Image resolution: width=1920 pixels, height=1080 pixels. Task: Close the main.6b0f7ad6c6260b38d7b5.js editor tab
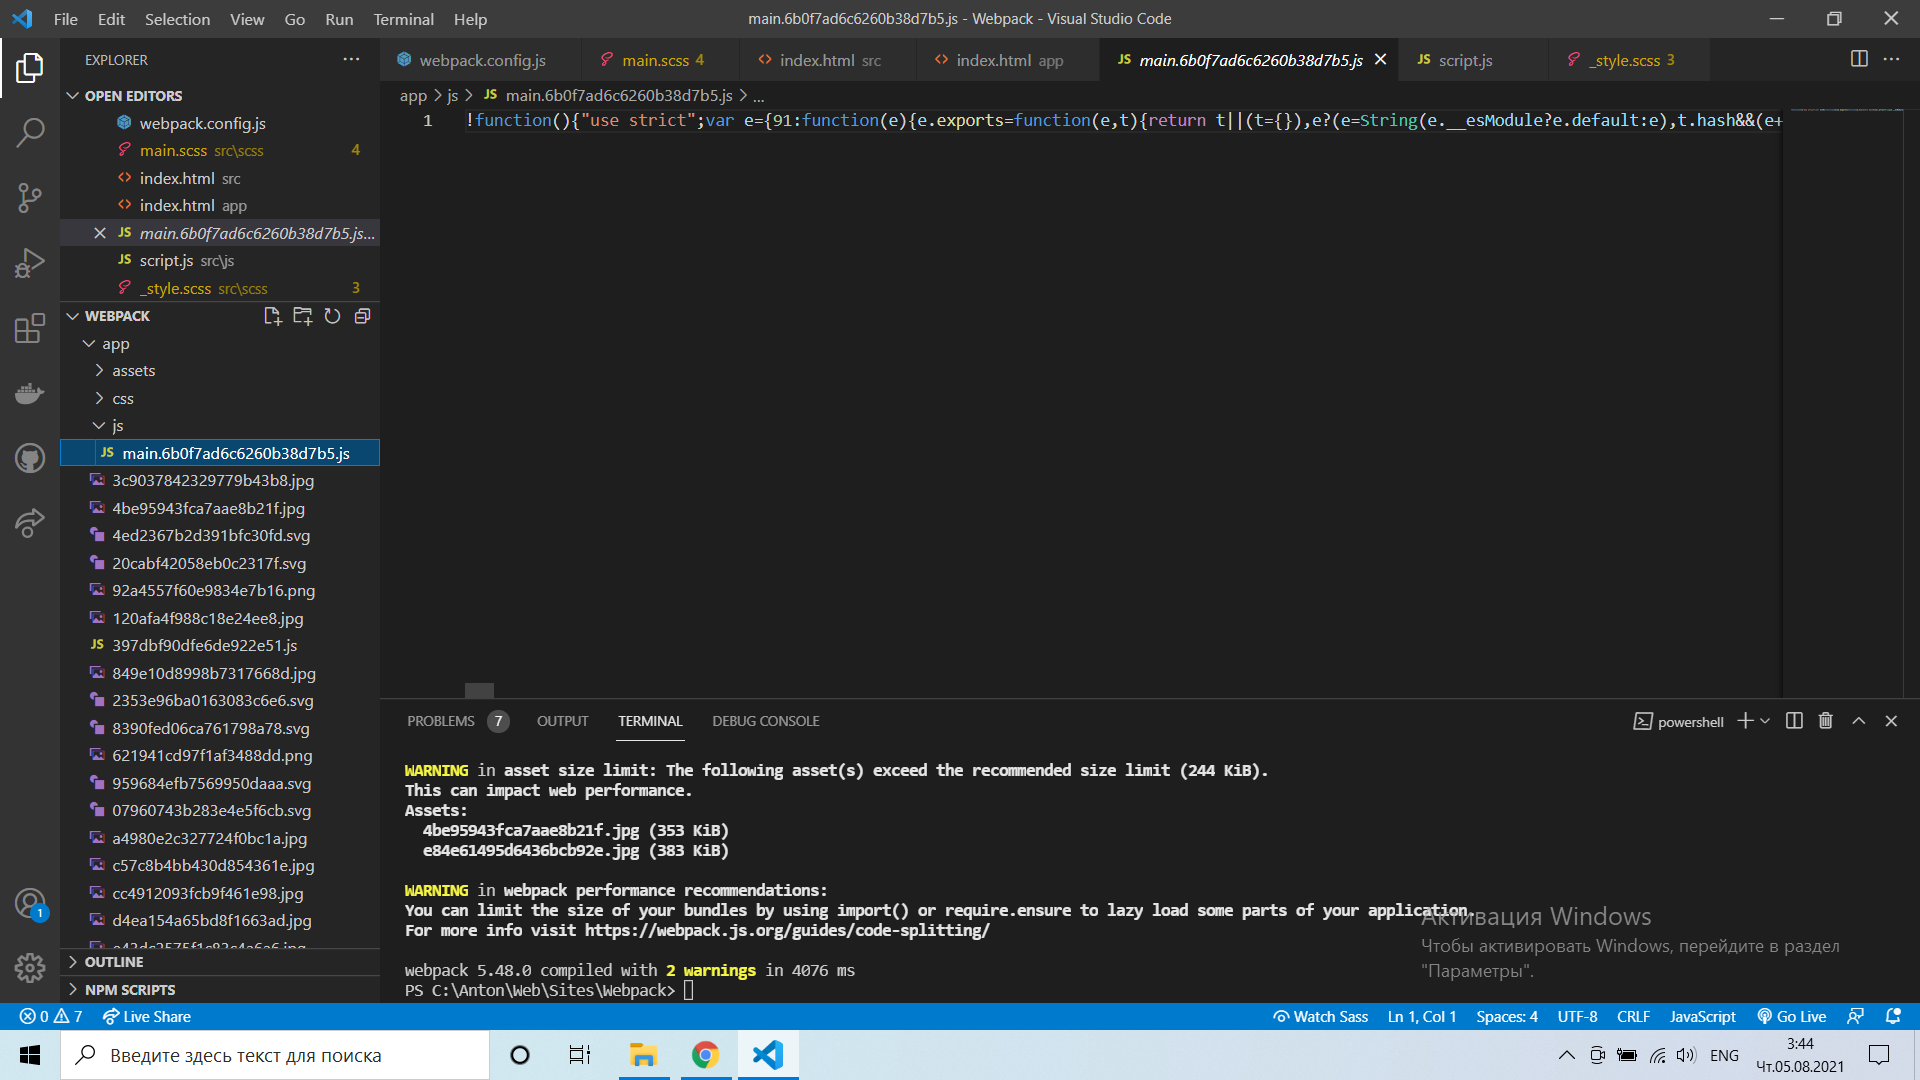(1380, 60)
